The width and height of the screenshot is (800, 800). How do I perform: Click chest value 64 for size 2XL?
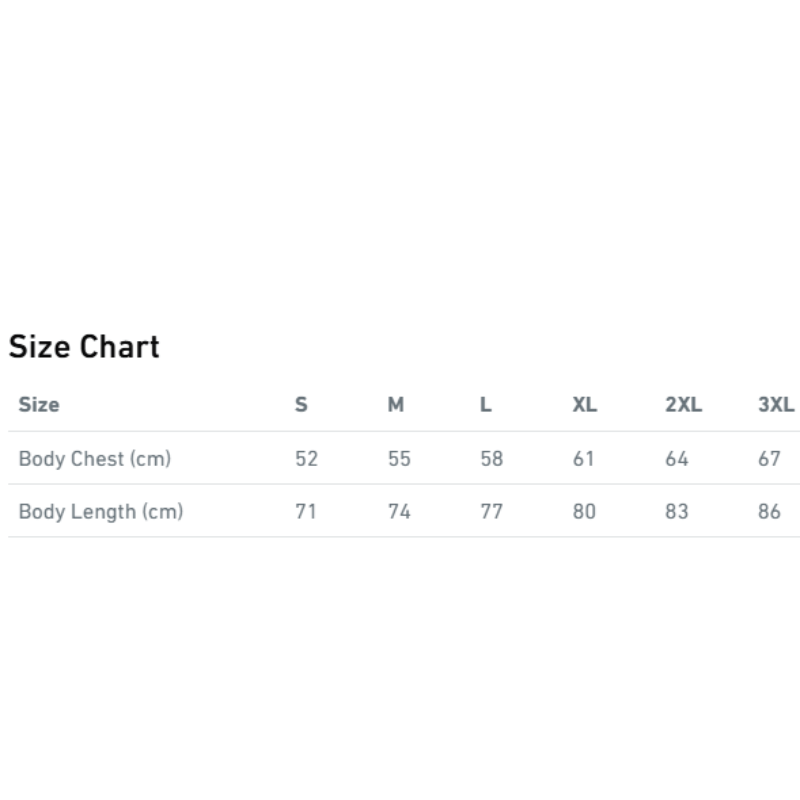[677, 459]
